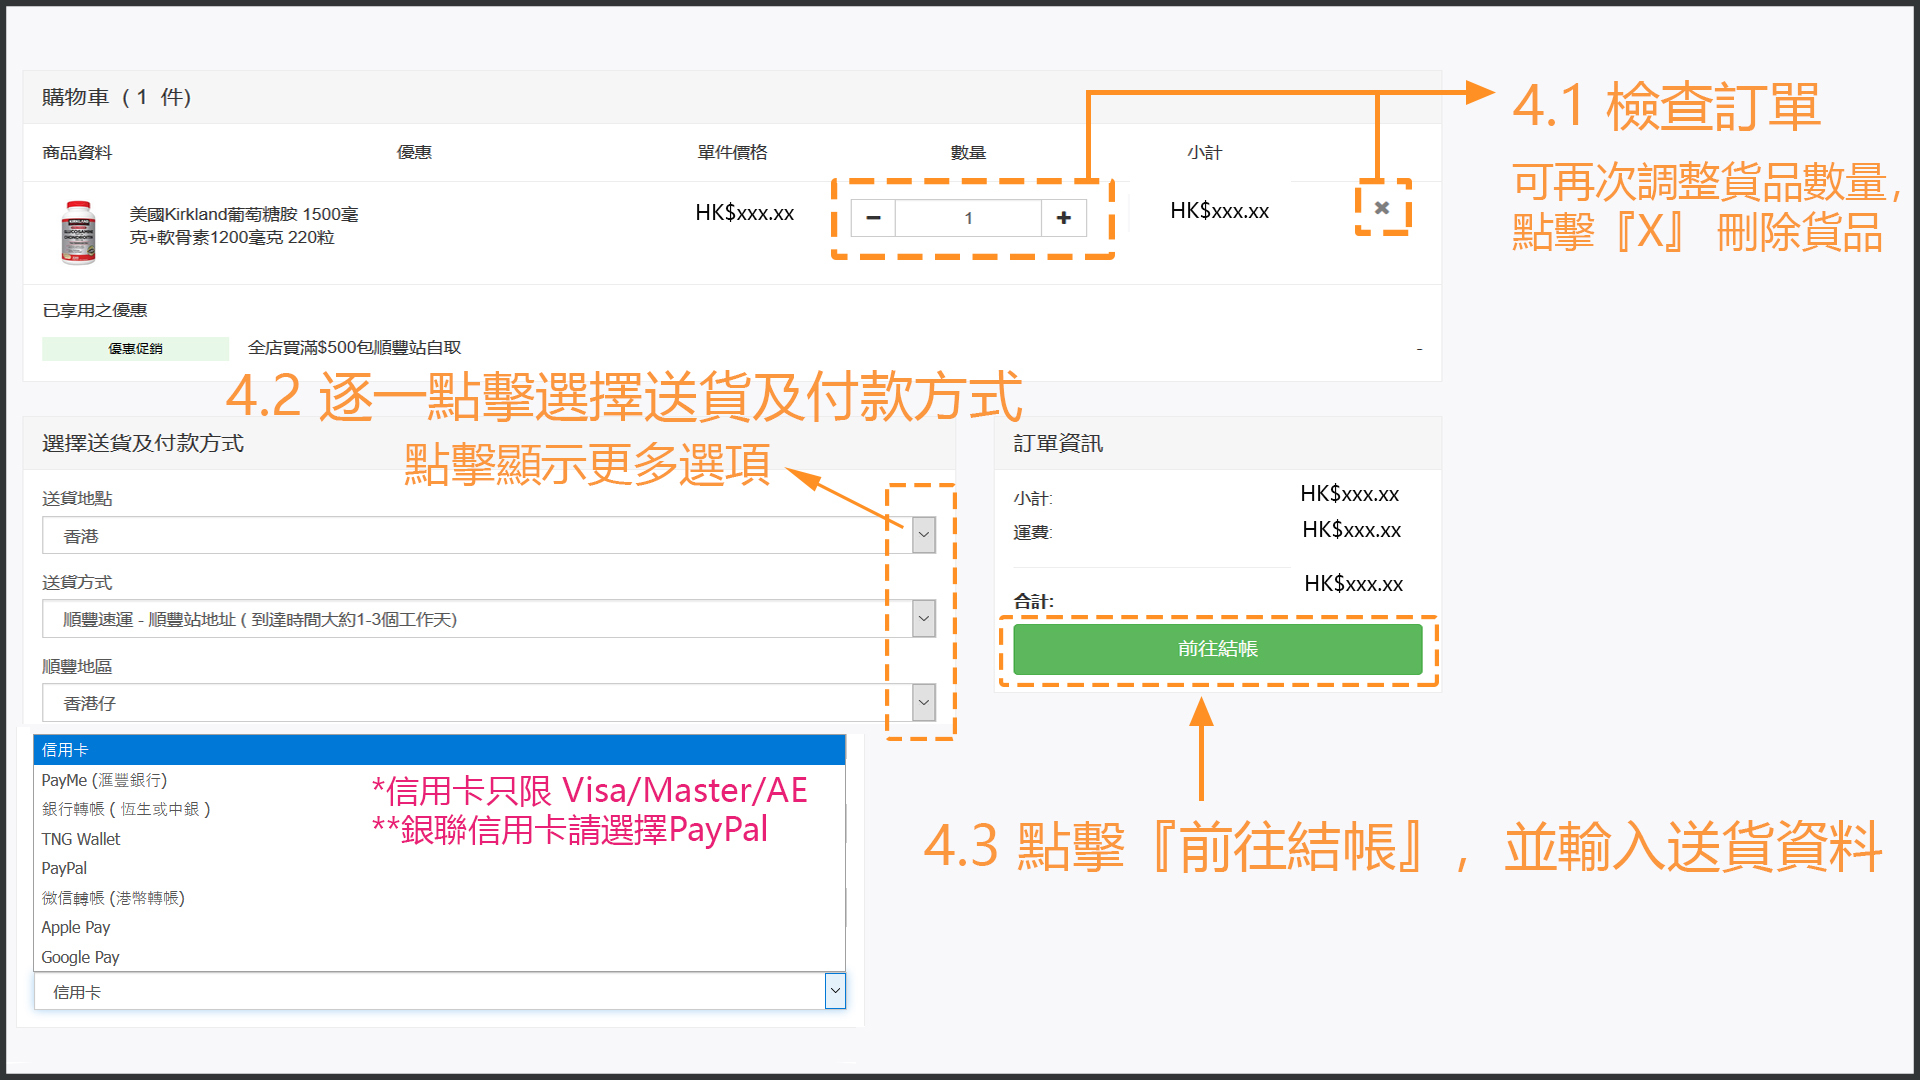Click the Kirkland product thumbnail image
1920x1080 pixels.
pyautogui.click(x=79, y=232)
